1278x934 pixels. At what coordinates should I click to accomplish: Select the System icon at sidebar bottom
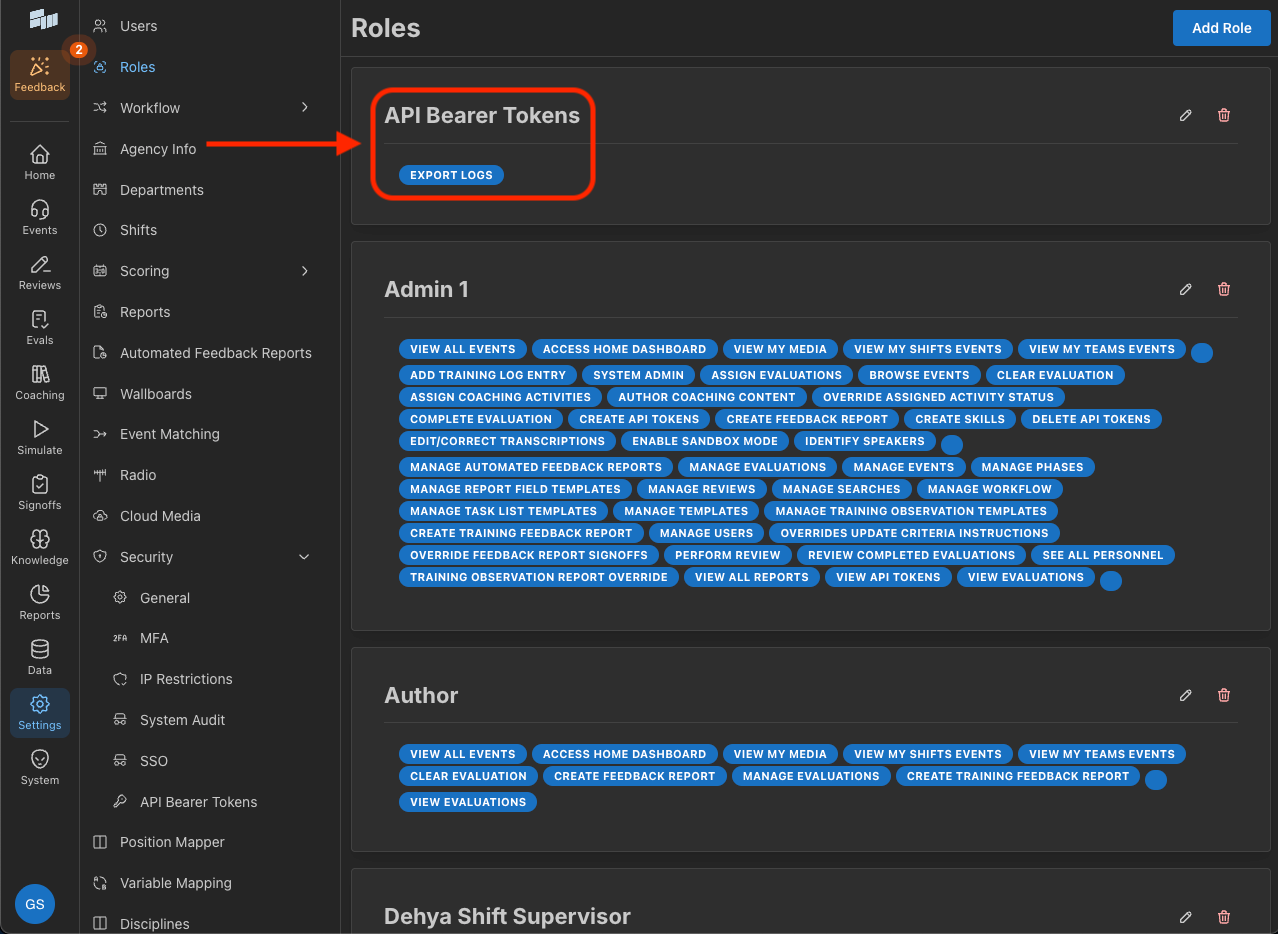point(39,765)
